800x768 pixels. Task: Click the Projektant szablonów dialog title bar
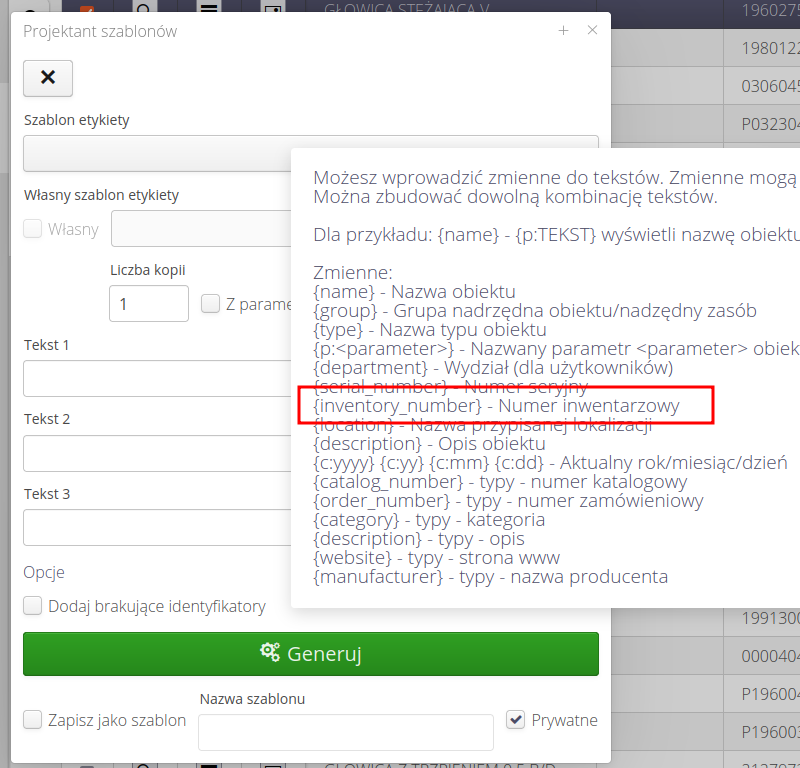pyautogui.click(x=280, y=31)
